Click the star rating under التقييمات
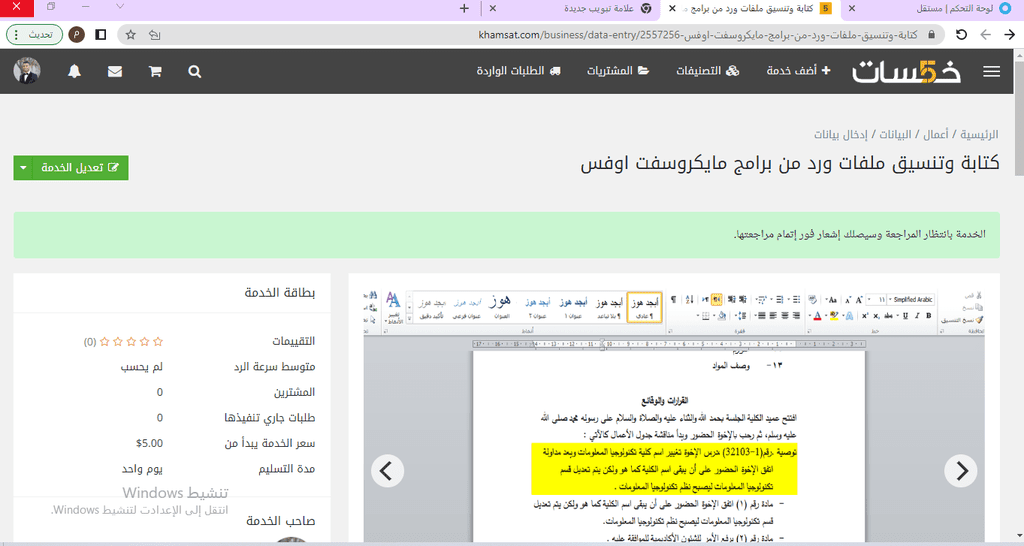Image resolution: width=1024 pixels, height=546 pixels. click(131, 342)
